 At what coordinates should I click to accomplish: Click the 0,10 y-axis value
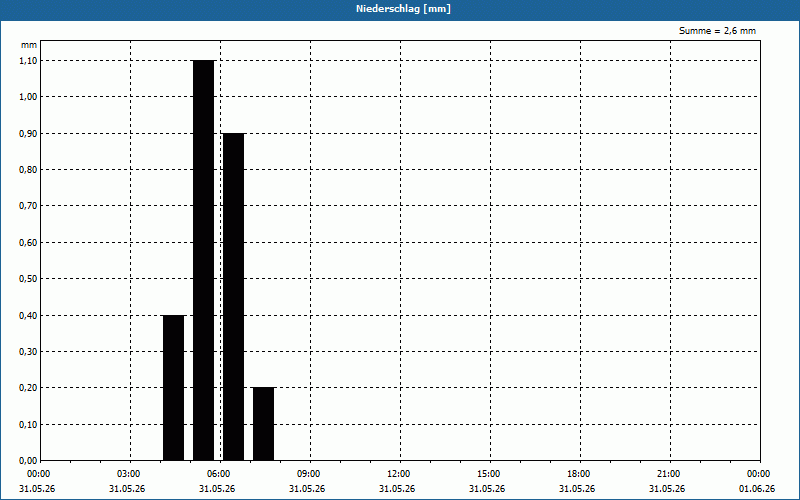coord(28,424)
